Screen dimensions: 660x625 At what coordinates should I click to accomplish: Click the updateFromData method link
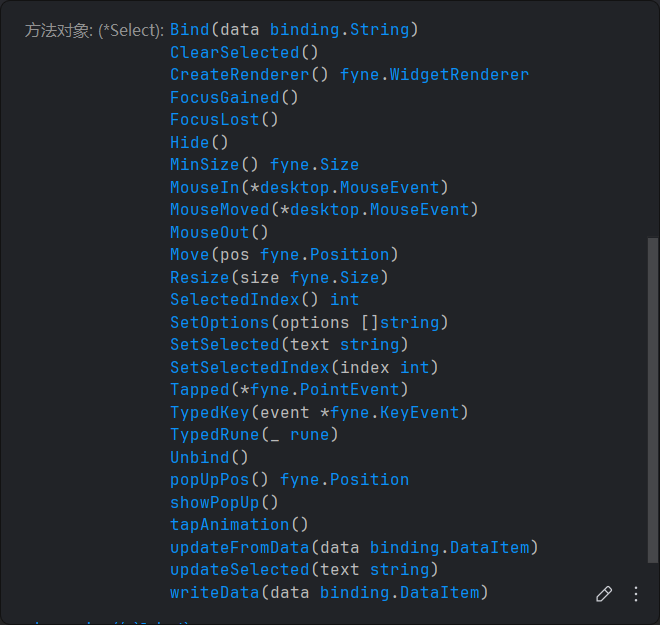[x=239, y=547]
